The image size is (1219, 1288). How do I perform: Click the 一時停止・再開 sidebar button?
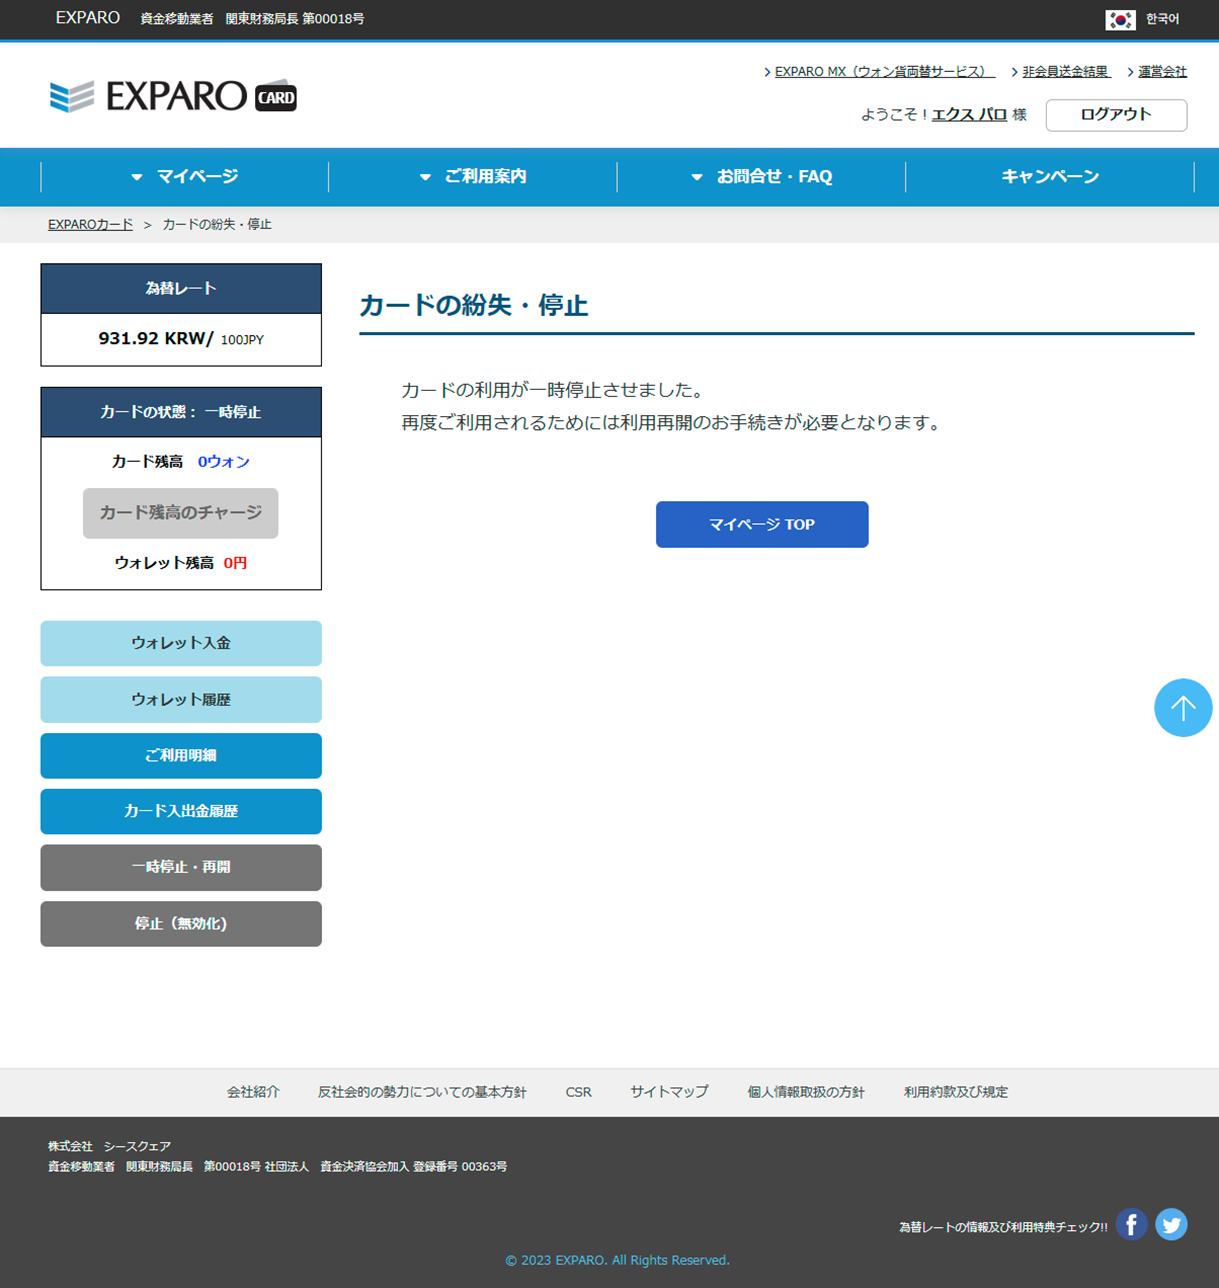(181, 867)
